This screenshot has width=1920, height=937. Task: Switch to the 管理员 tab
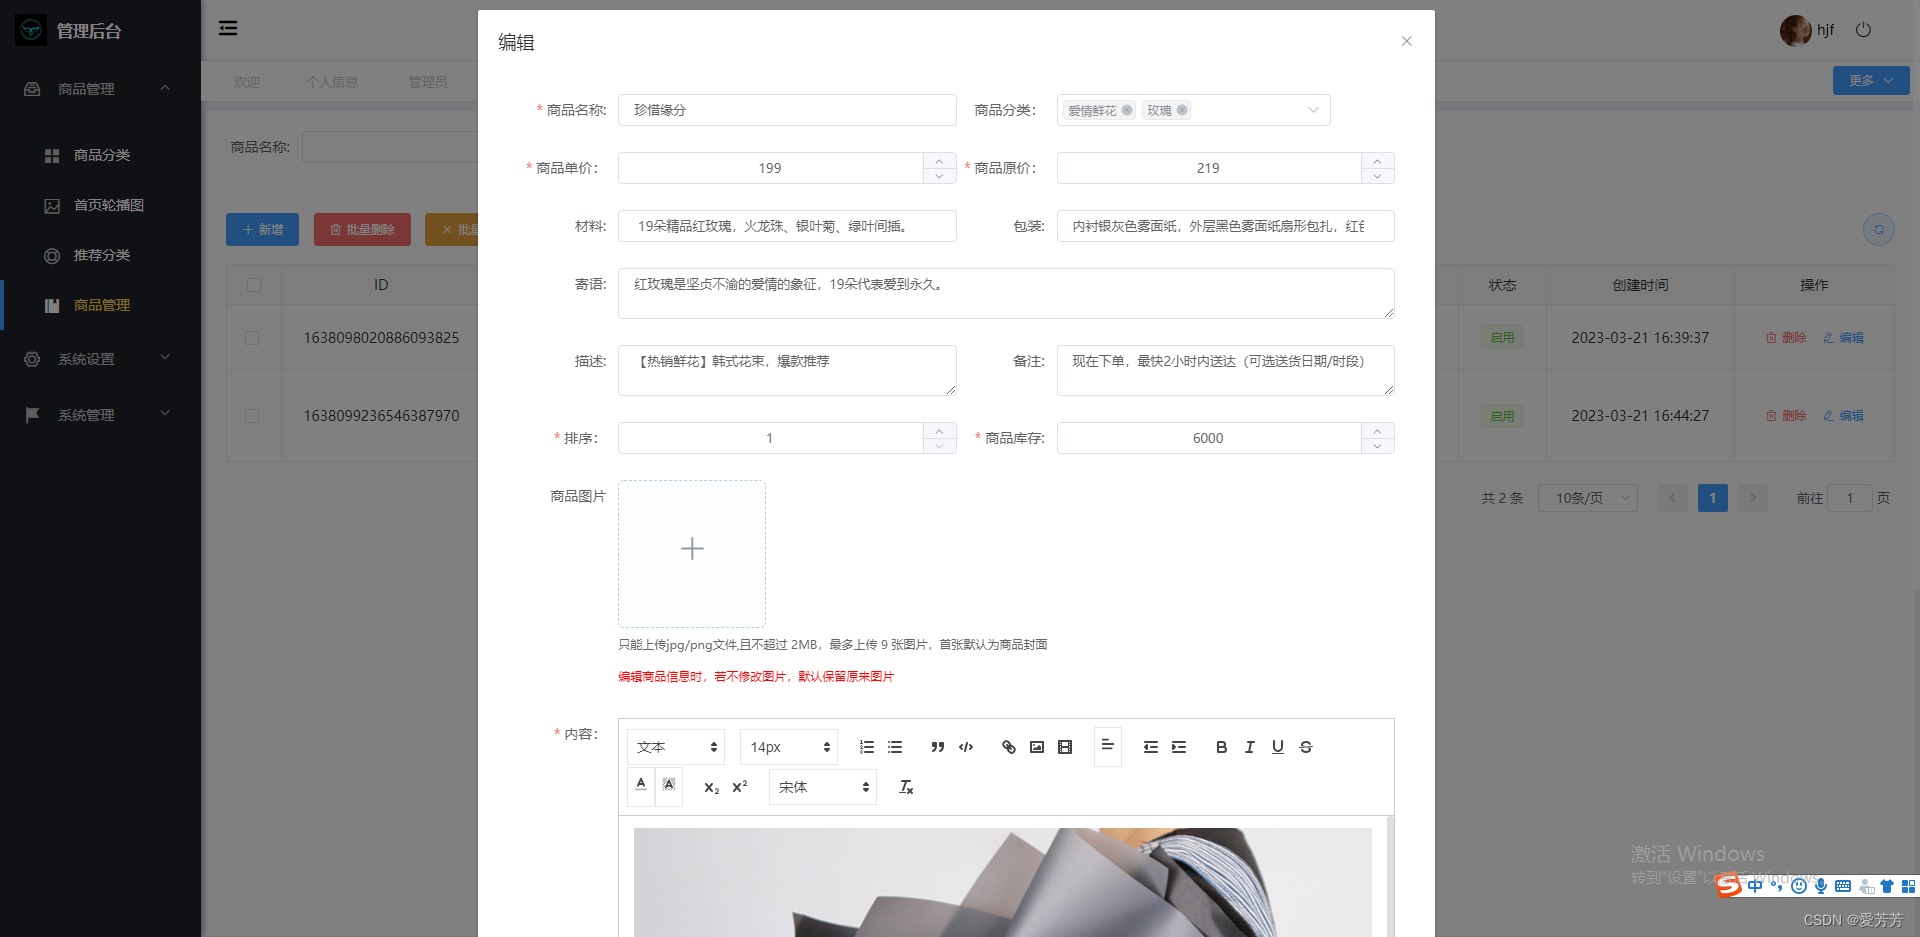(428, 82)
